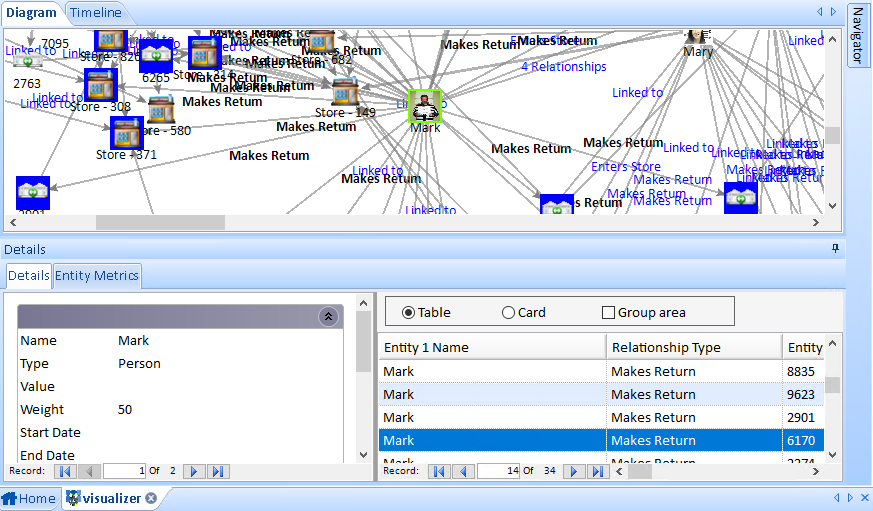
Task: Open the Home document tab
Action: click(x=29, y=498)
